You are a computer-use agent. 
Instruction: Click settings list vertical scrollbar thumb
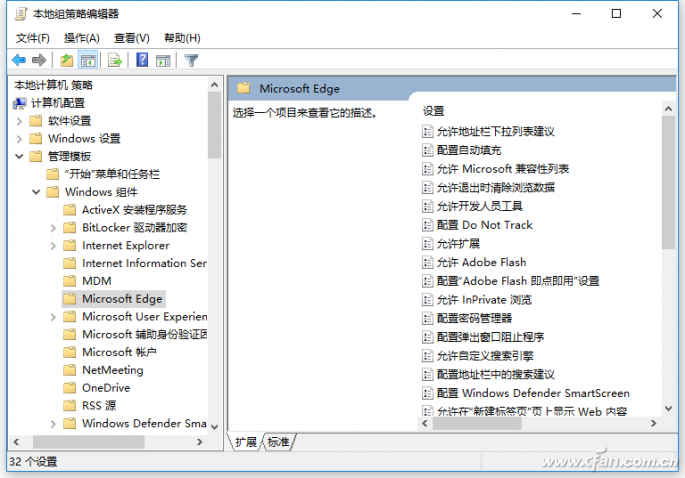[668, 182]
